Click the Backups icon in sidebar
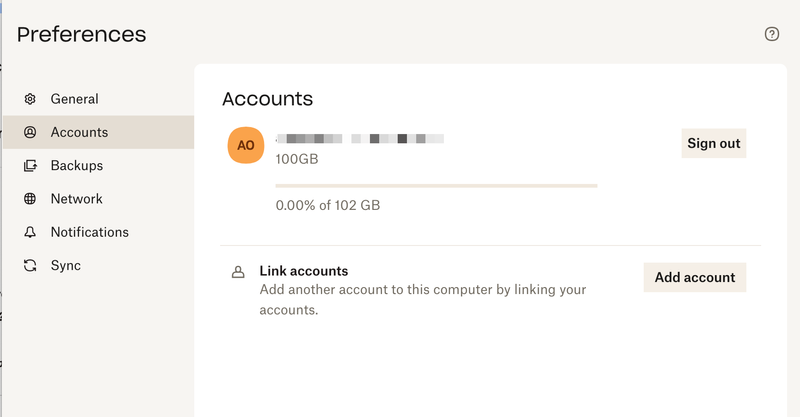The image size is (800, 417). [30, 166]
